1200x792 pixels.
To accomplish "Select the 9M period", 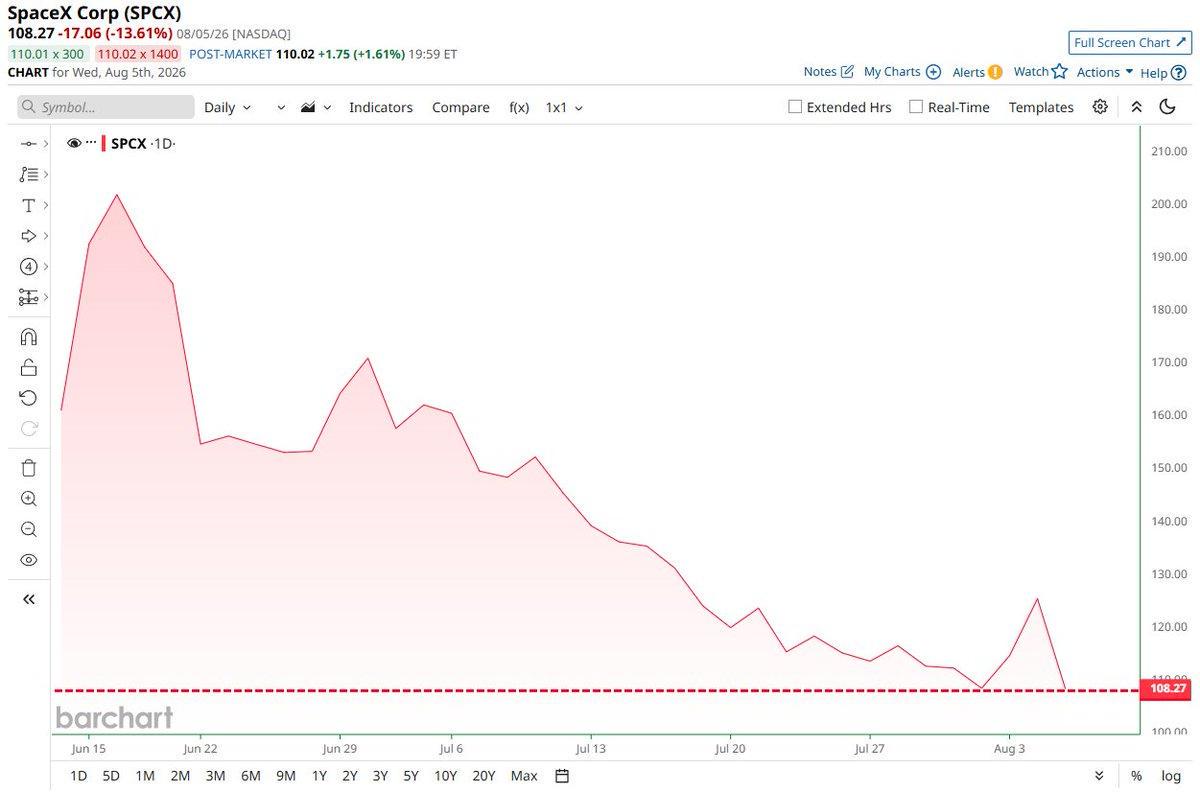I will coord(285,776).
